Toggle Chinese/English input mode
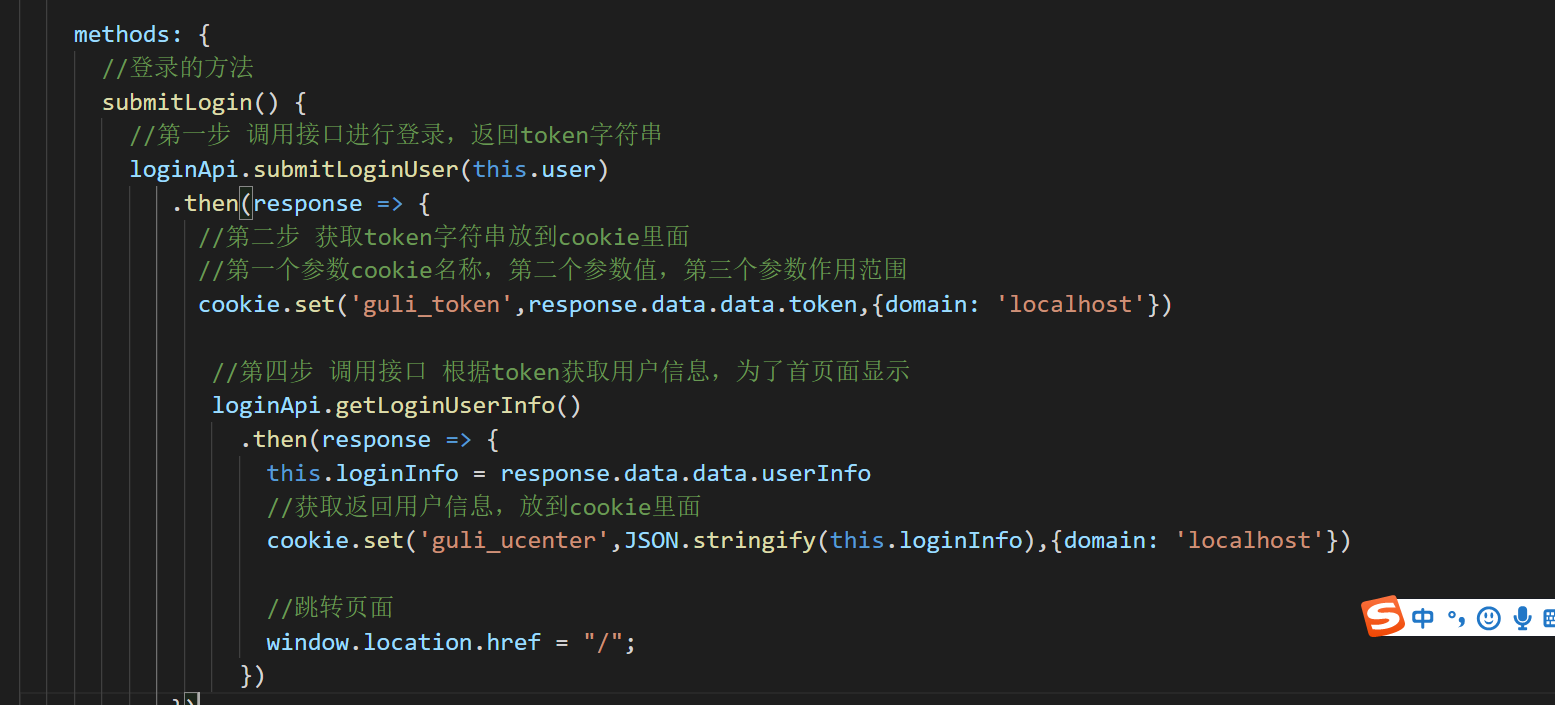1555x705 pixels. pos(1423,618)
